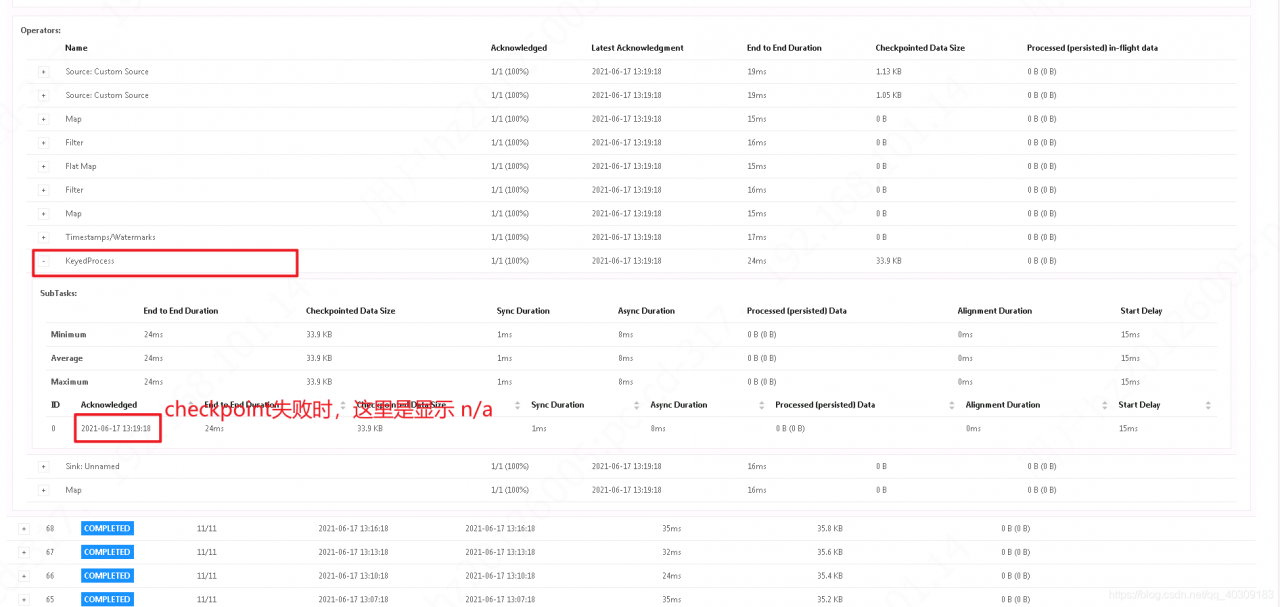Click the Operators: heading
The height and width of the screenshot is (607, 1280).
click(41, 30)
